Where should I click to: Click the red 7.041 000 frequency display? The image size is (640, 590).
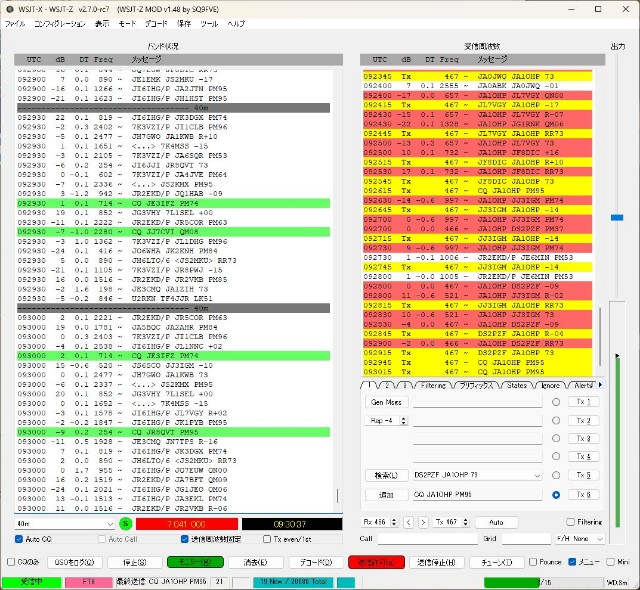tap(187, 524)
